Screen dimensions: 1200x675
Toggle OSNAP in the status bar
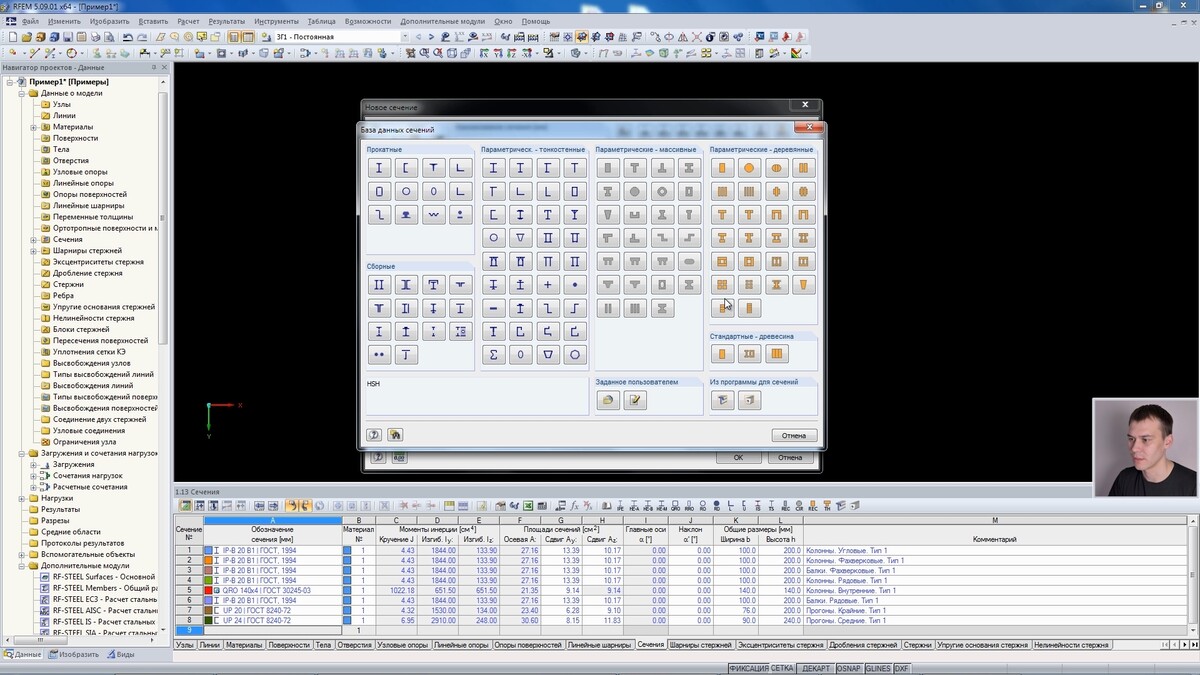(x=849, y=668)
